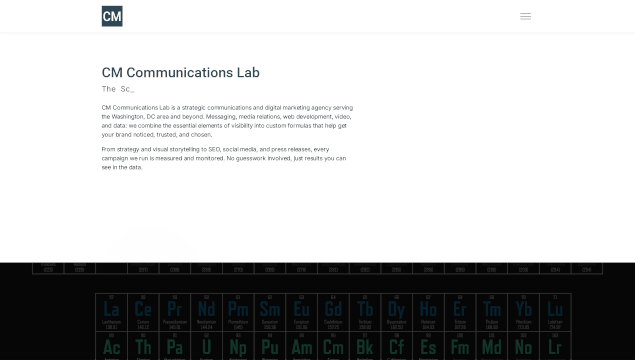Click the Pr Praseodymium element tile
Image resolution: width=640 pixels, height=360 pixels.
coord(175,312)
